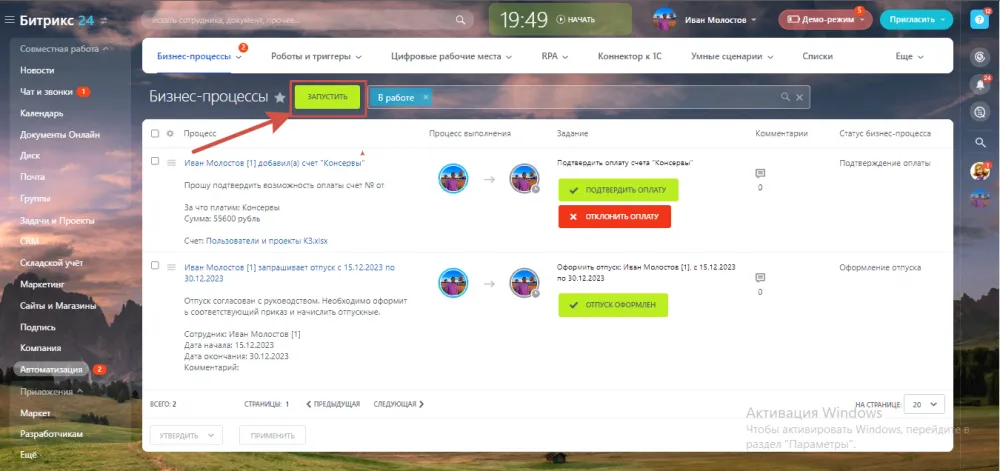This screenshot has height=471, width=1000.
Task: Open the comments icon in the отпуск row
Action: pyautogui.click(x=760, y=278)
